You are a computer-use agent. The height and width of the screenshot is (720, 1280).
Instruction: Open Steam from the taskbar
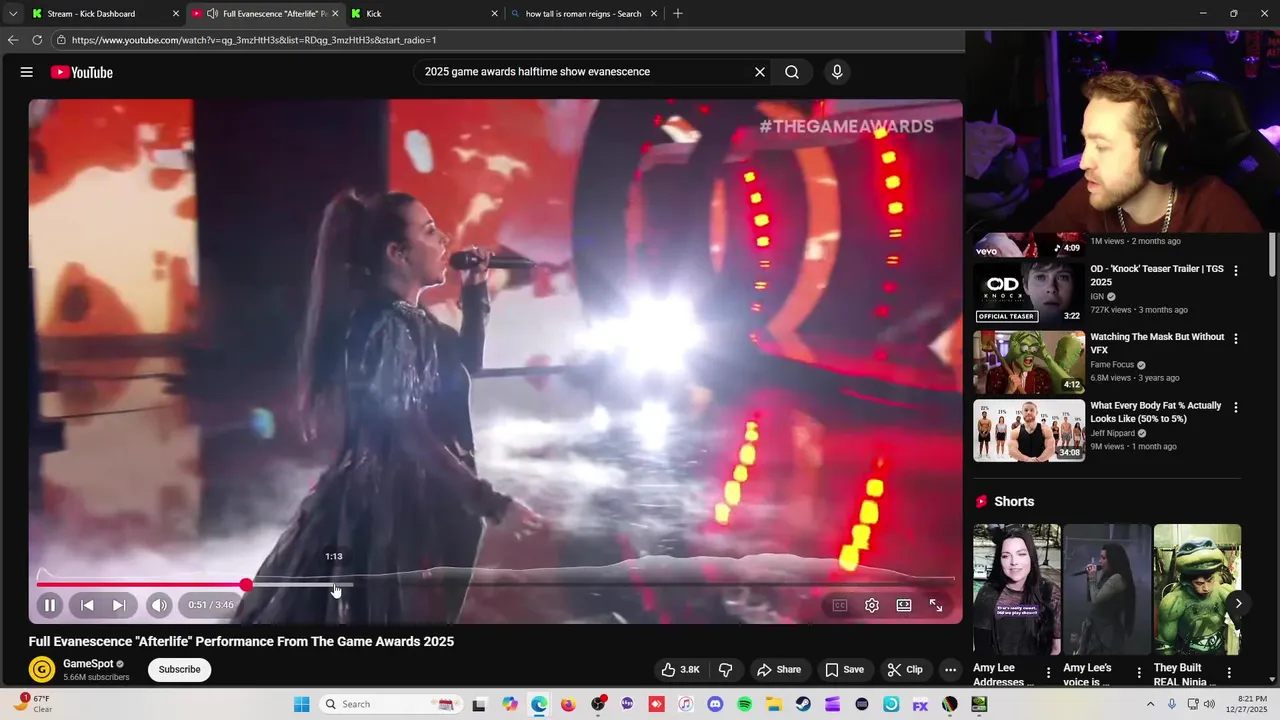tap(803, 704)
